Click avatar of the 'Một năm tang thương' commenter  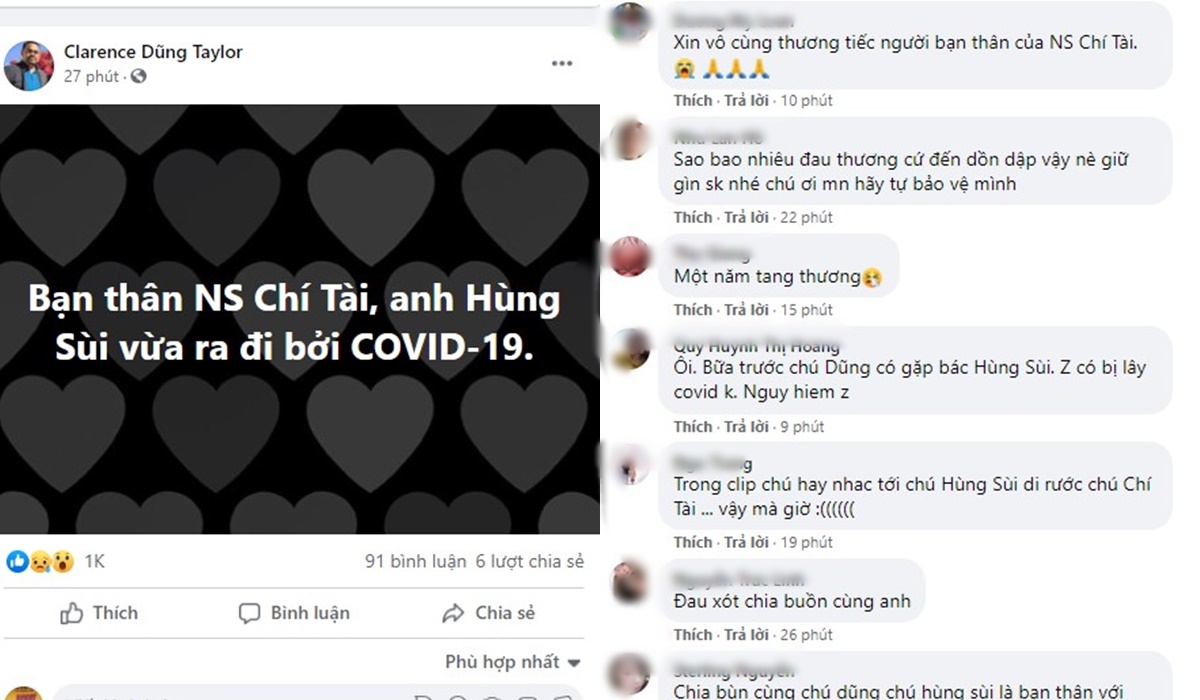click(x=631, y=256)
